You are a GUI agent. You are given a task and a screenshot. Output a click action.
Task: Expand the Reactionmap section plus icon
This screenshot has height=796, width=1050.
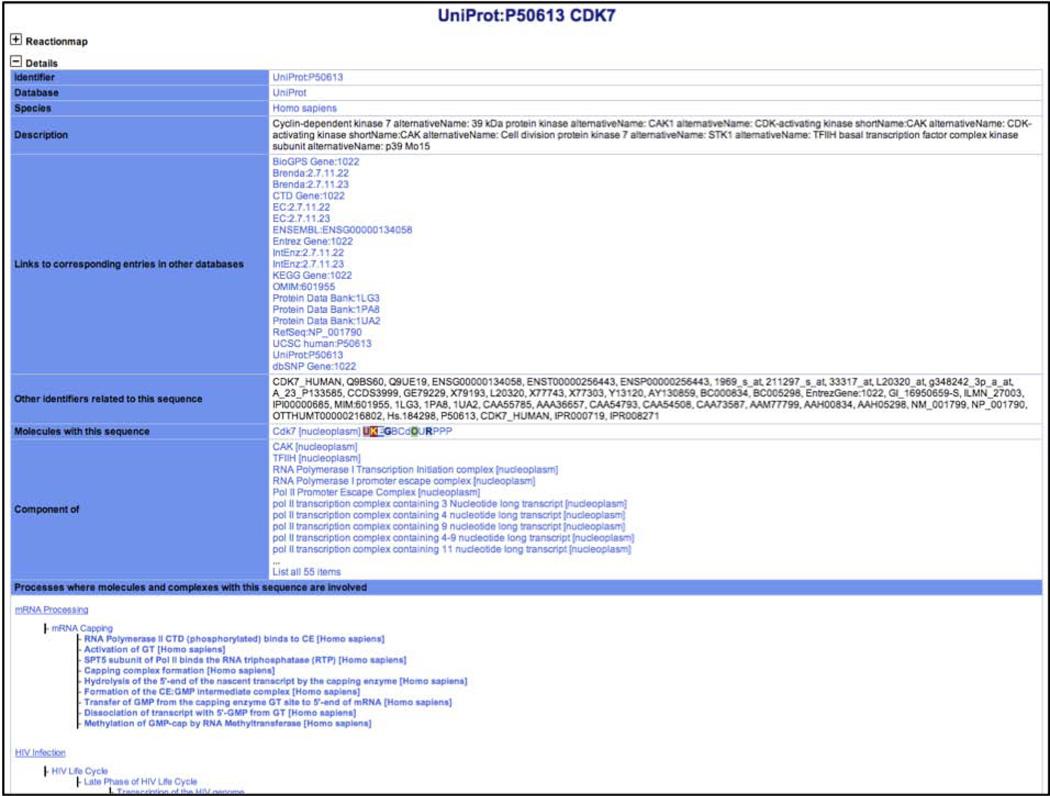(x=16, y=41)
